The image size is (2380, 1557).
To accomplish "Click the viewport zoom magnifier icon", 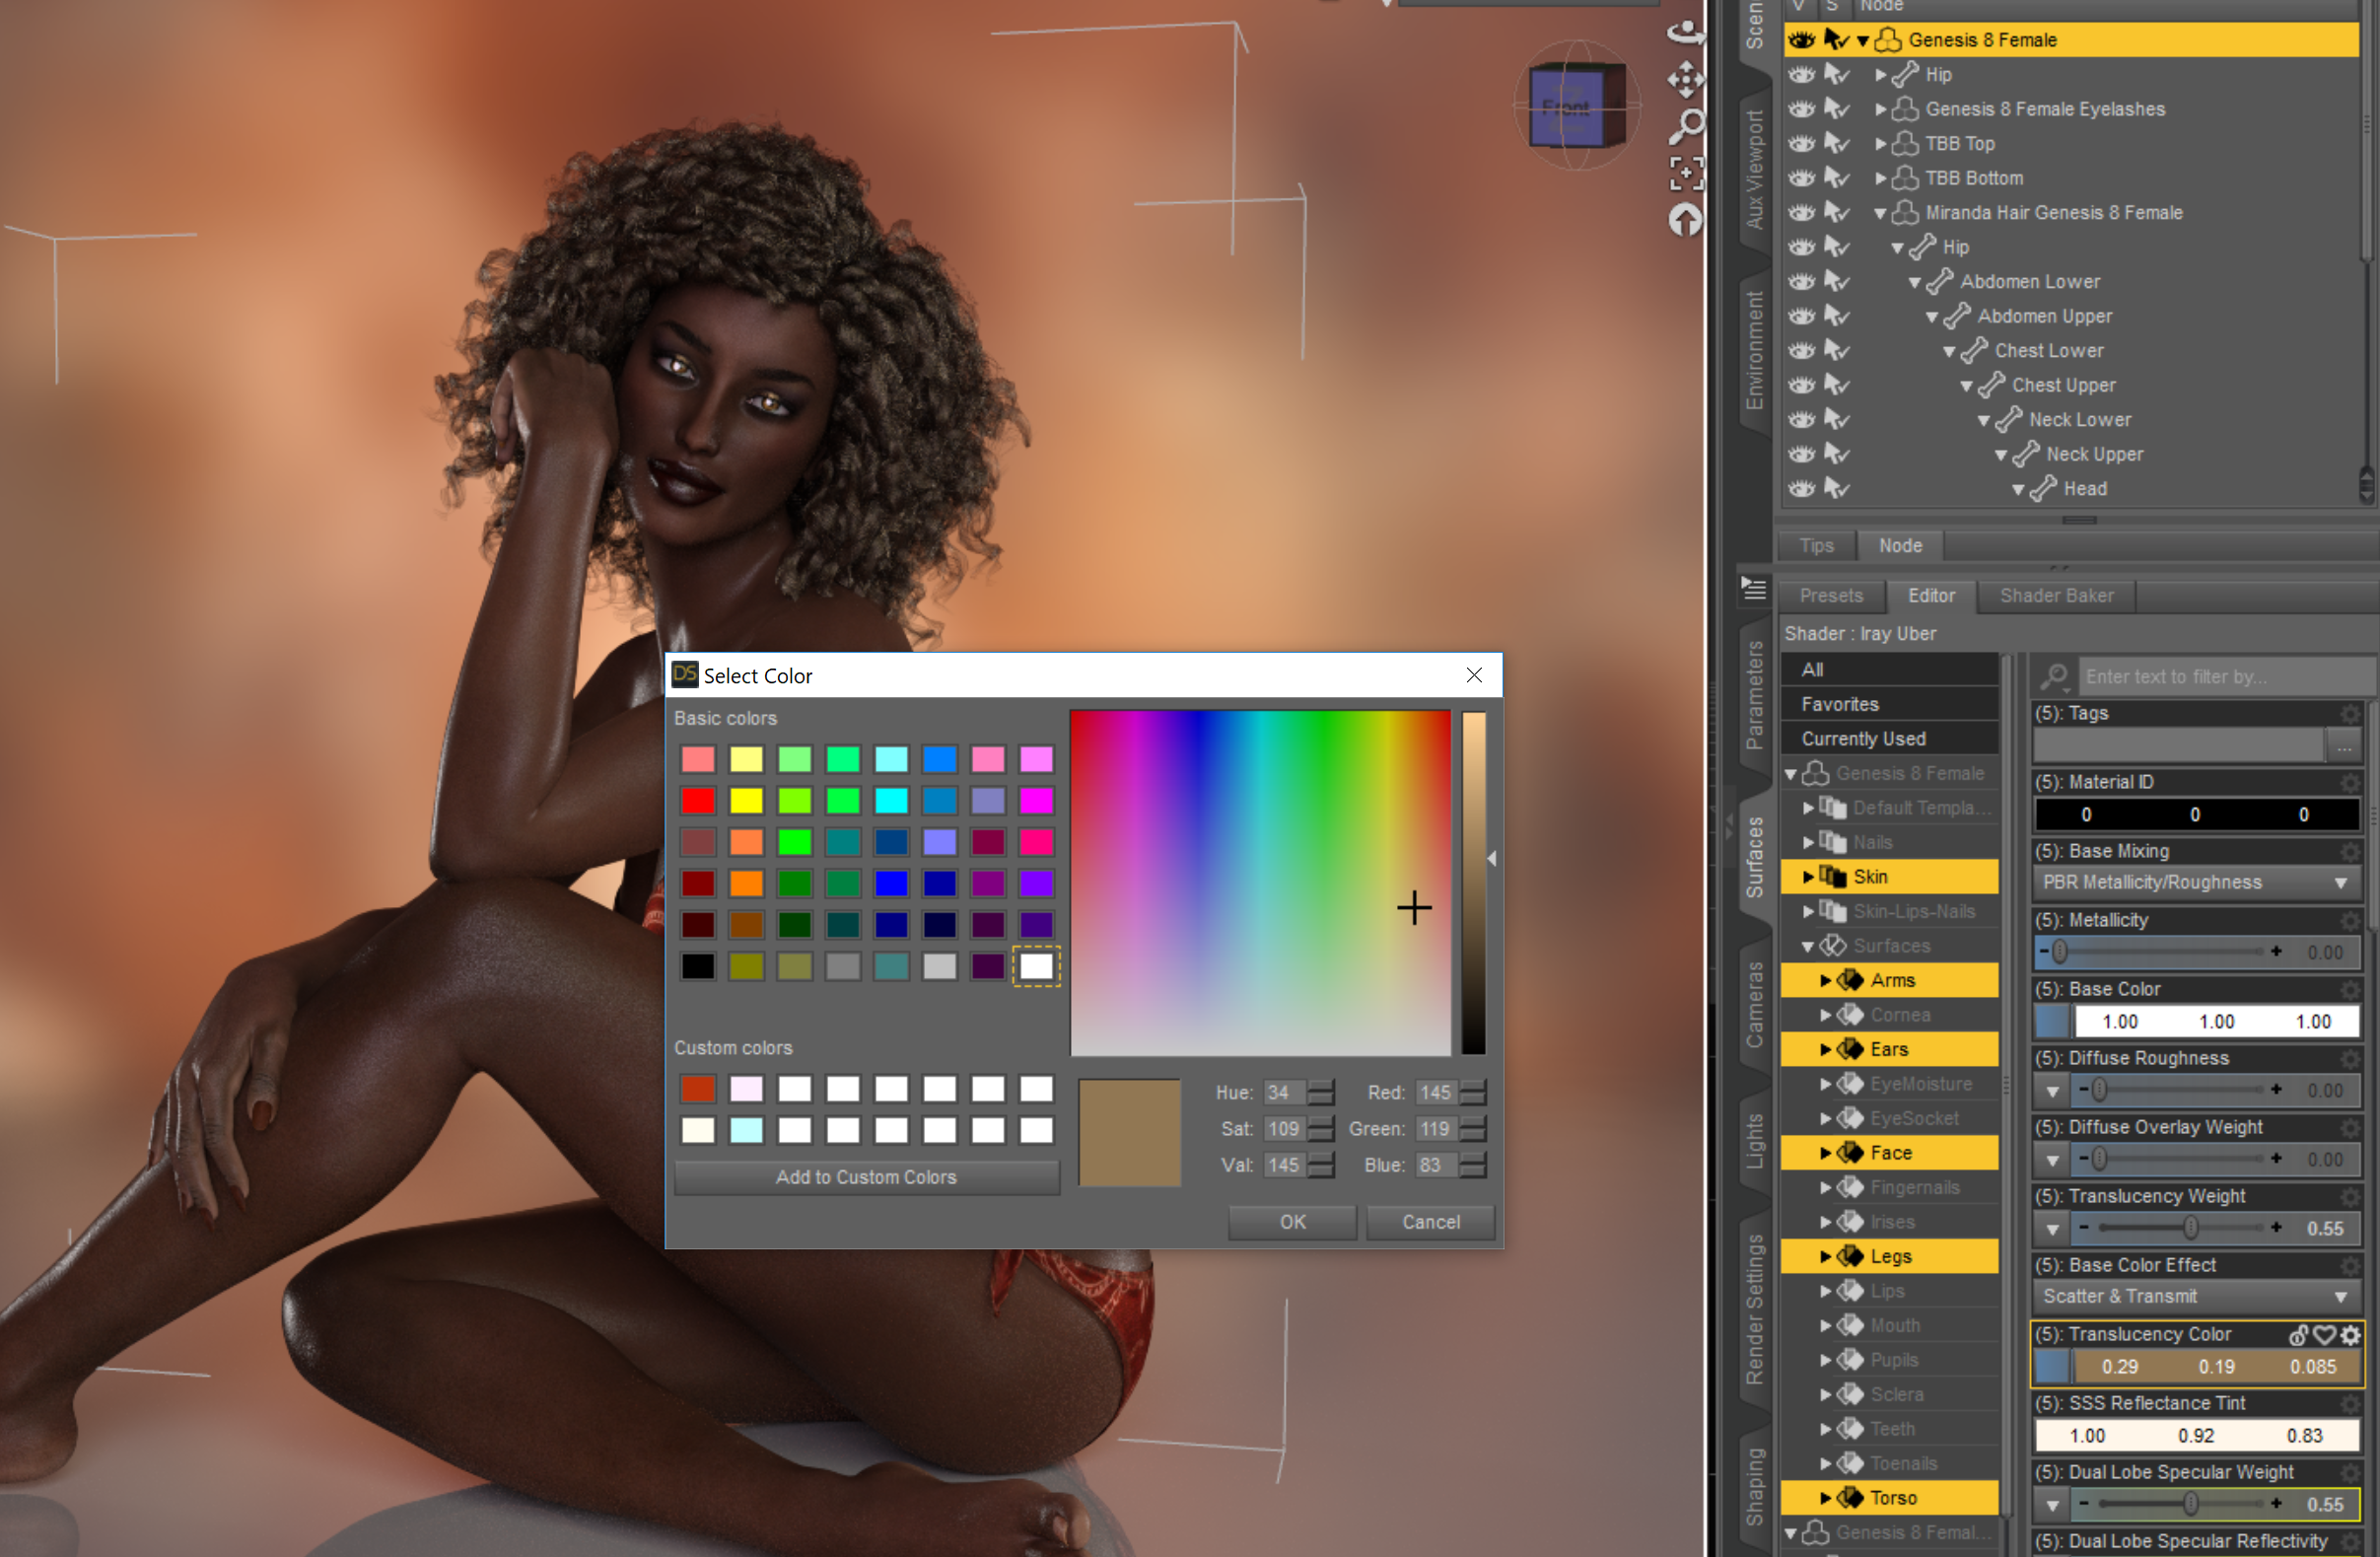I will pyautogui.click(x=1686, y=126).
